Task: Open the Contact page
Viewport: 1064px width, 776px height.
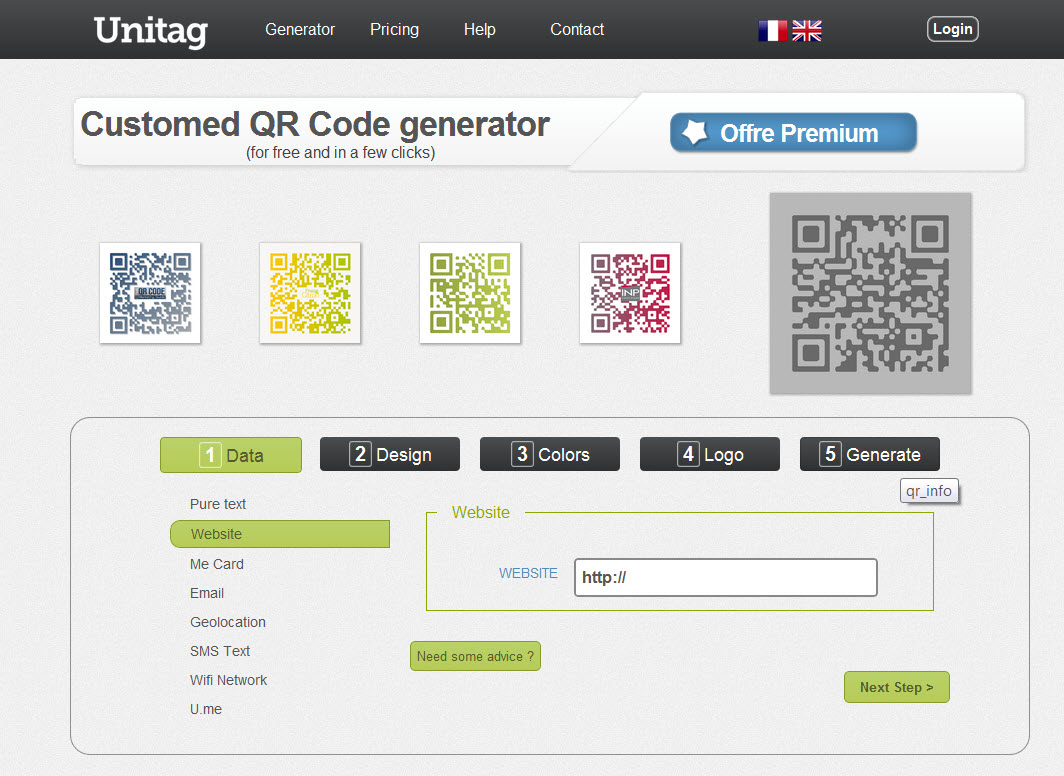Action: pos(577,30)
